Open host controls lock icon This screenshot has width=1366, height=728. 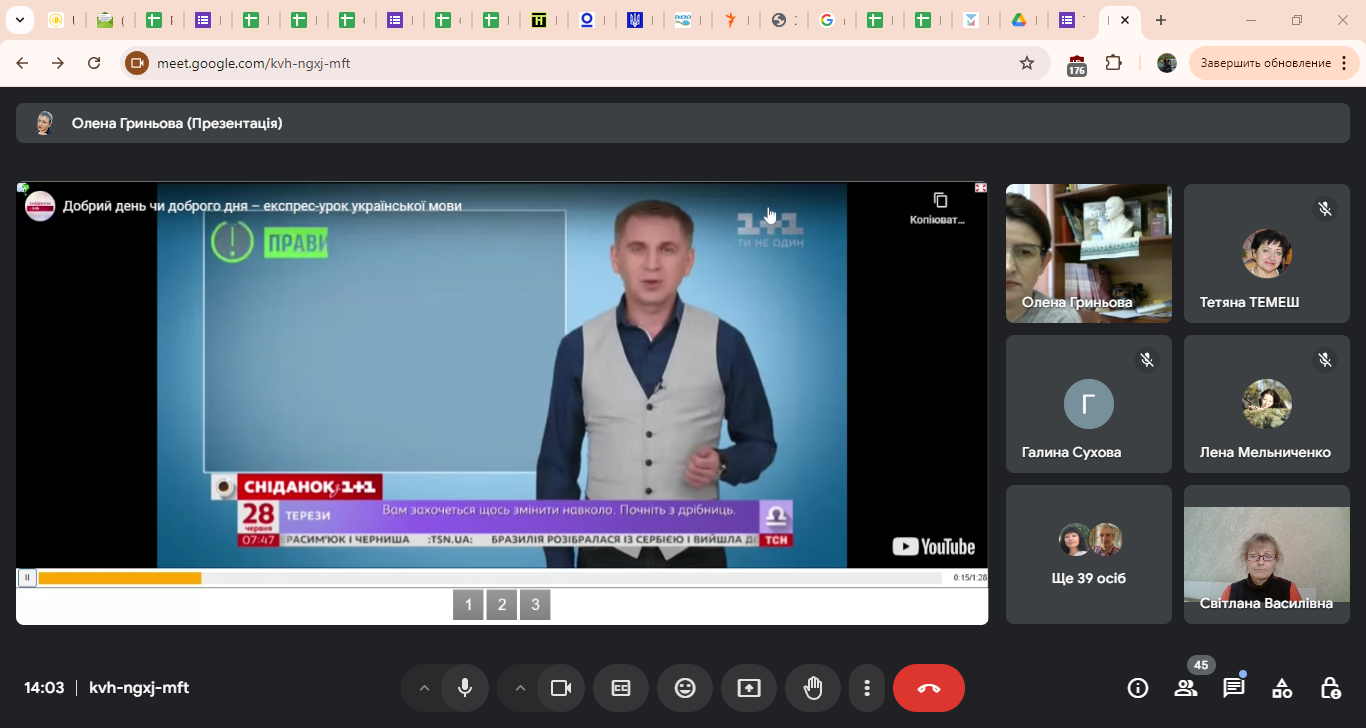[1330, 688]
